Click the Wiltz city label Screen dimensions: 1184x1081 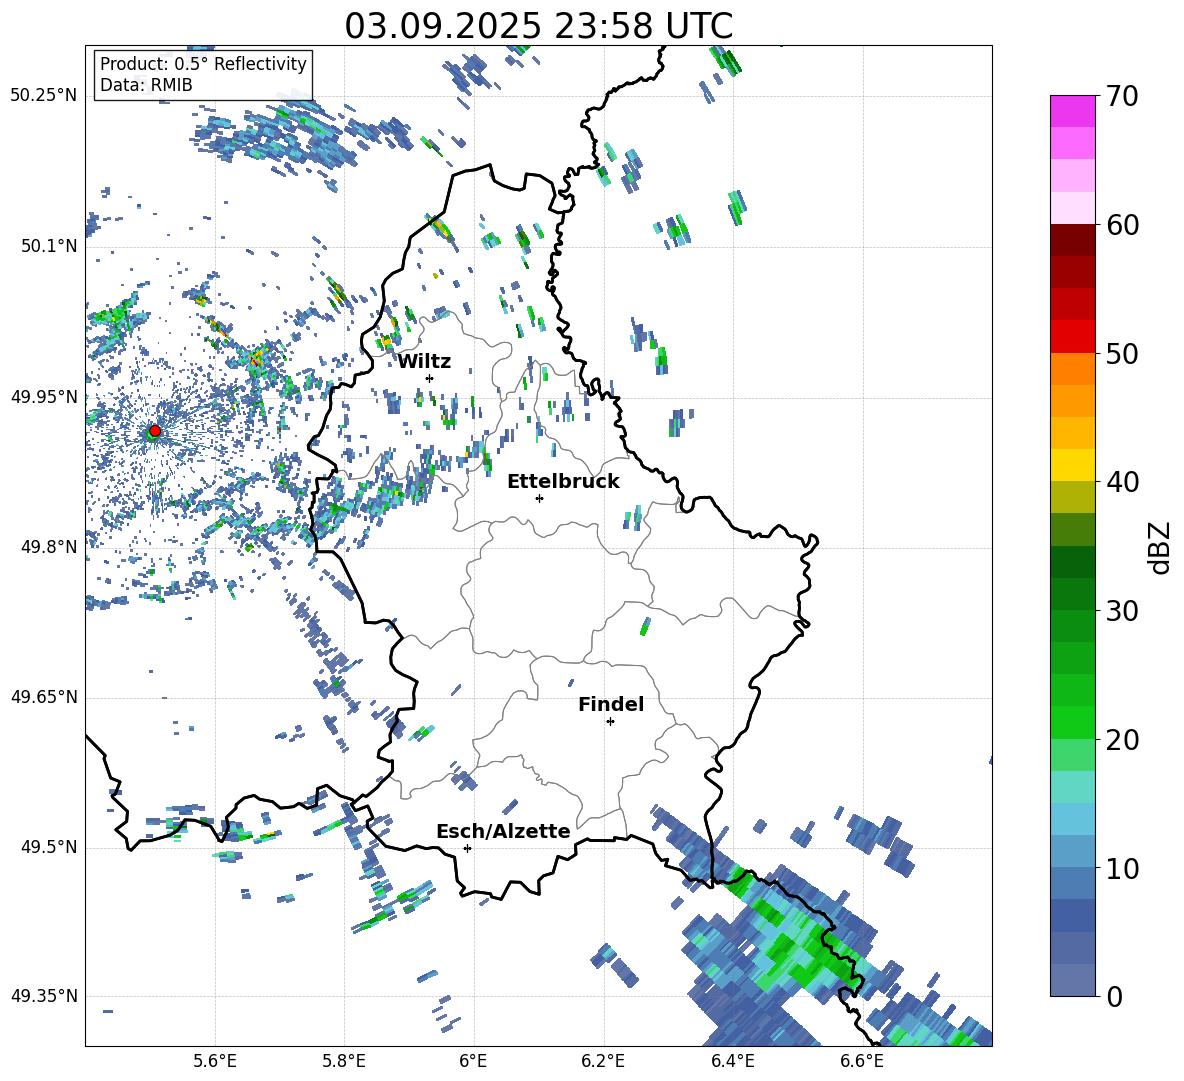pos(424,362)
